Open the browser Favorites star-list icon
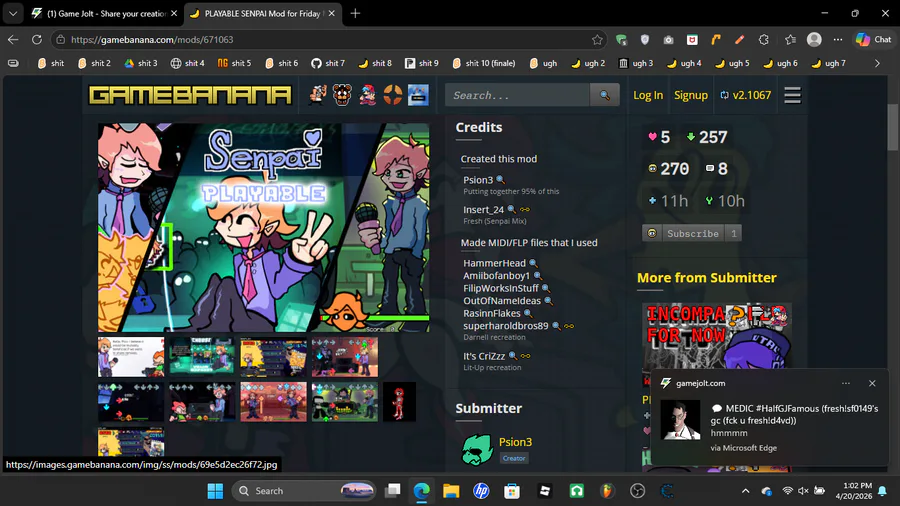 (790, 40)
